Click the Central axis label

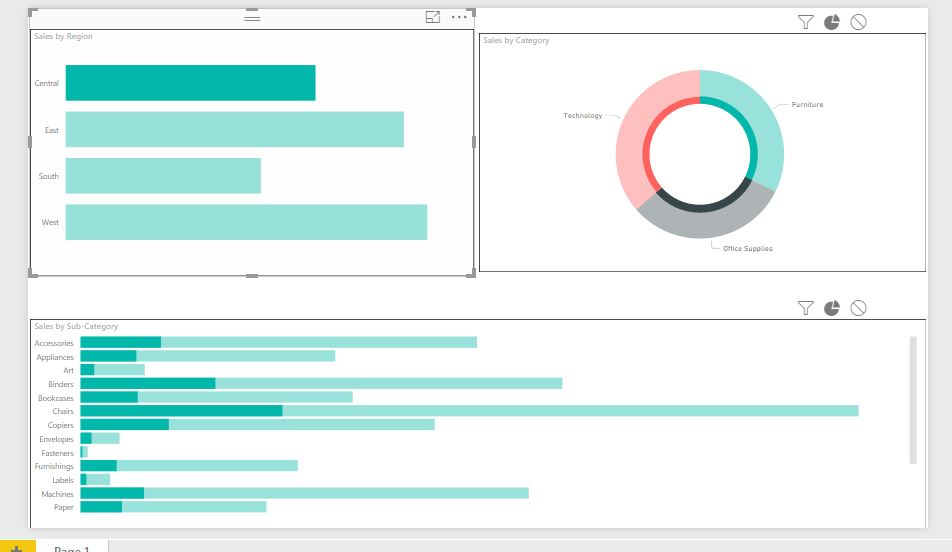(x=47, y=83)
